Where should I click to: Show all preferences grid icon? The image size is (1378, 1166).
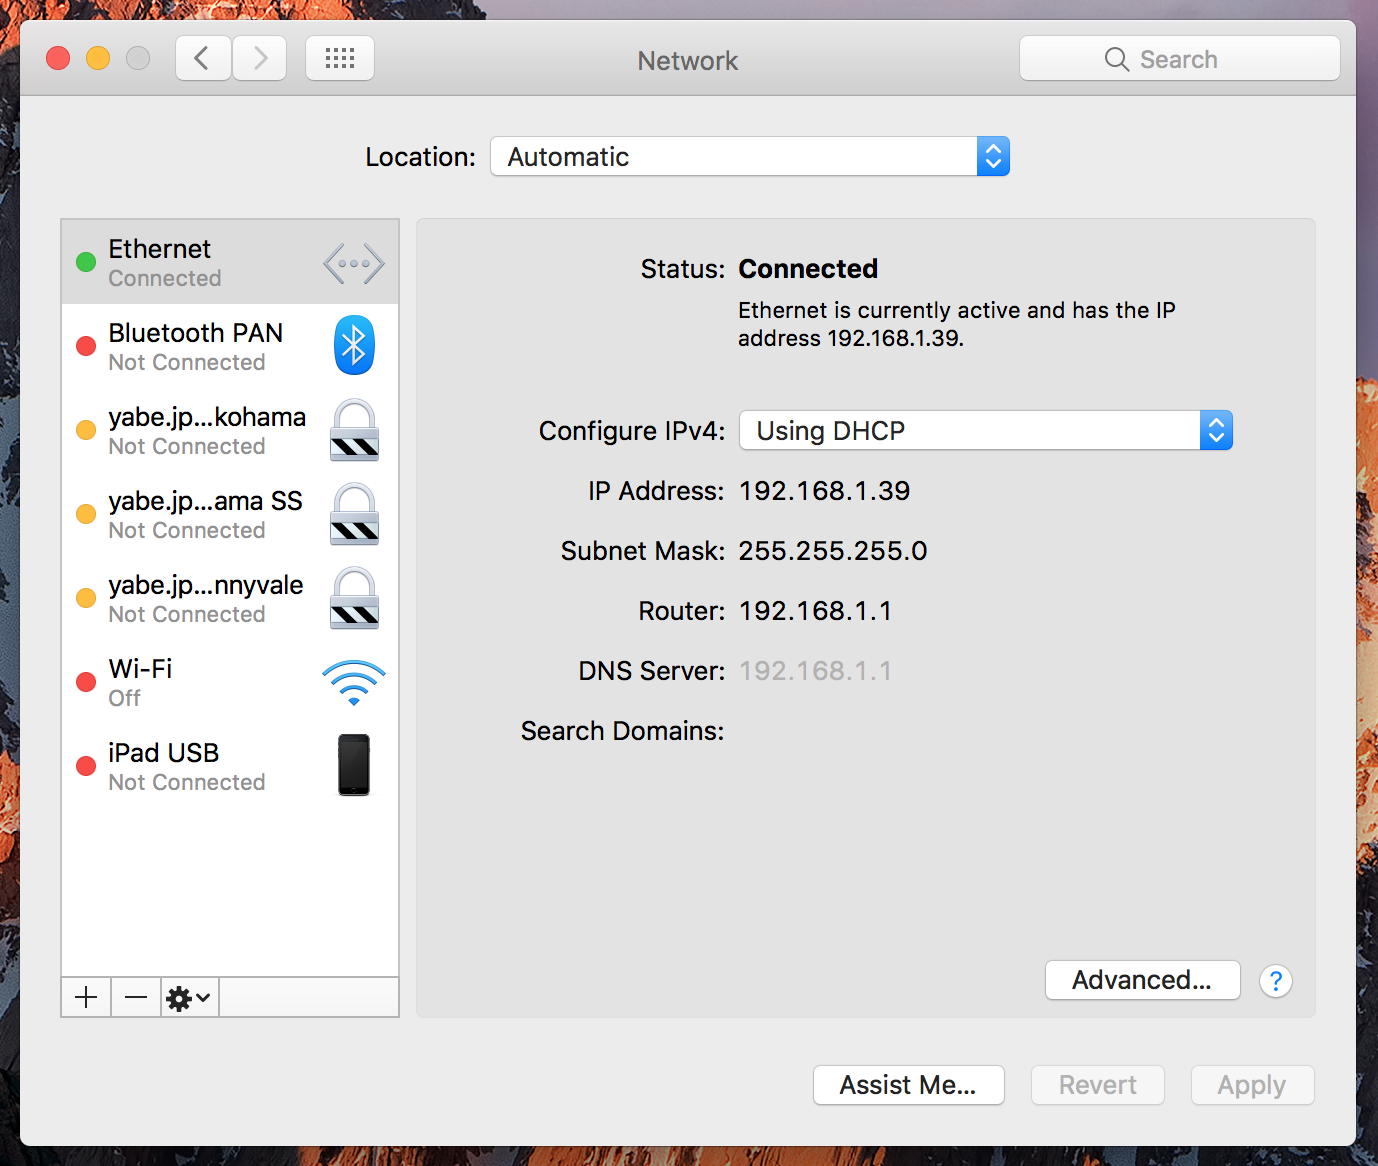pos(340,58)
